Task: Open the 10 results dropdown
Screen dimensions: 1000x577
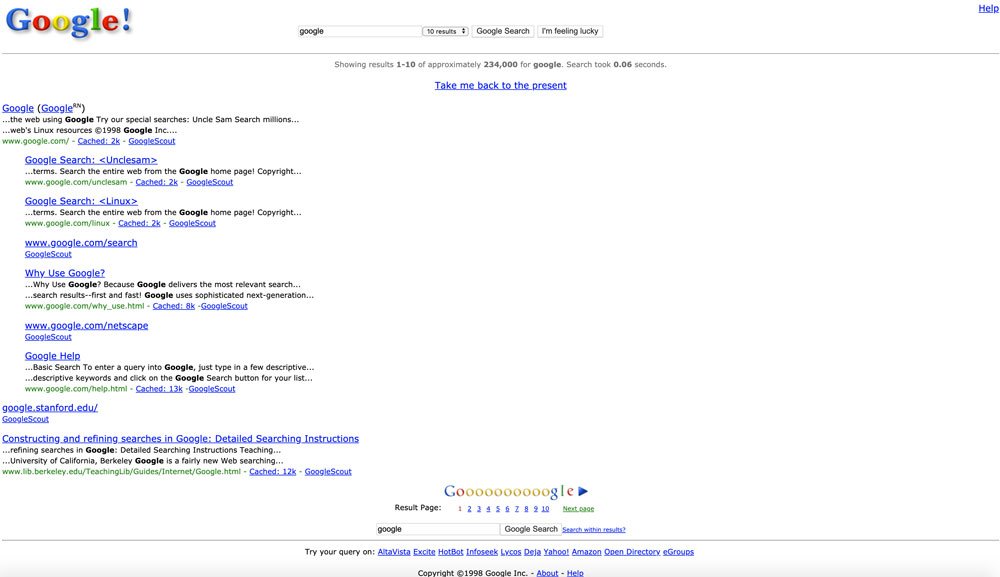Action: (x=445, y=31)
